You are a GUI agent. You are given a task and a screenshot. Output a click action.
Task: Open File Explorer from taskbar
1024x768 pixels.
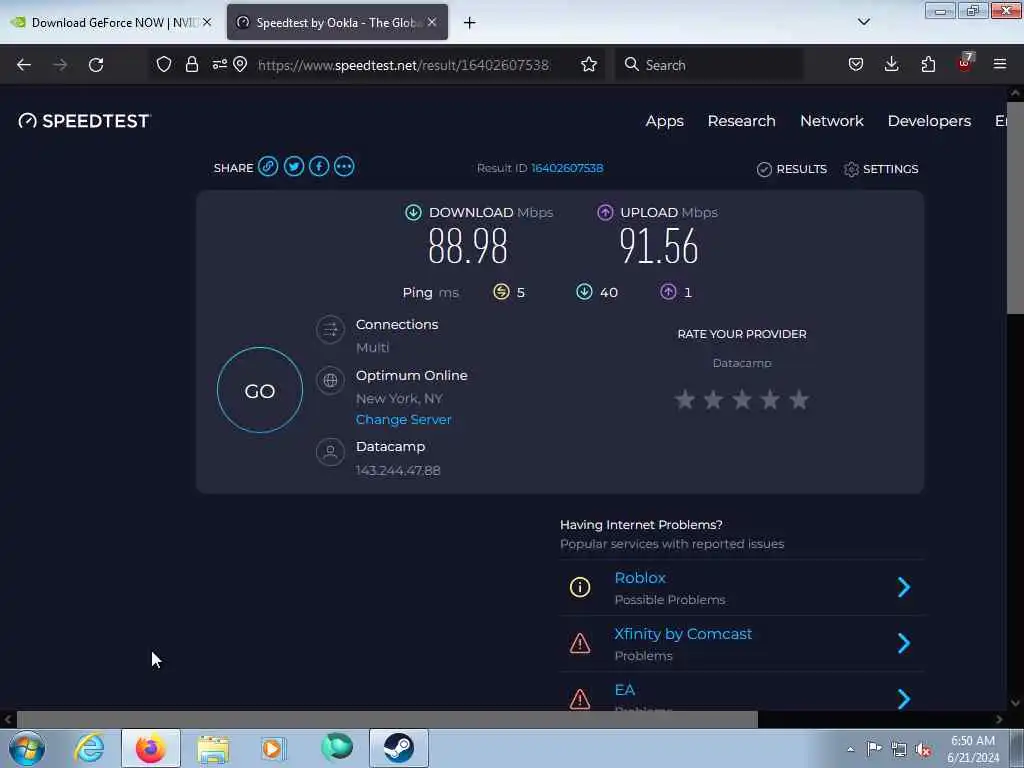point(213,748)
